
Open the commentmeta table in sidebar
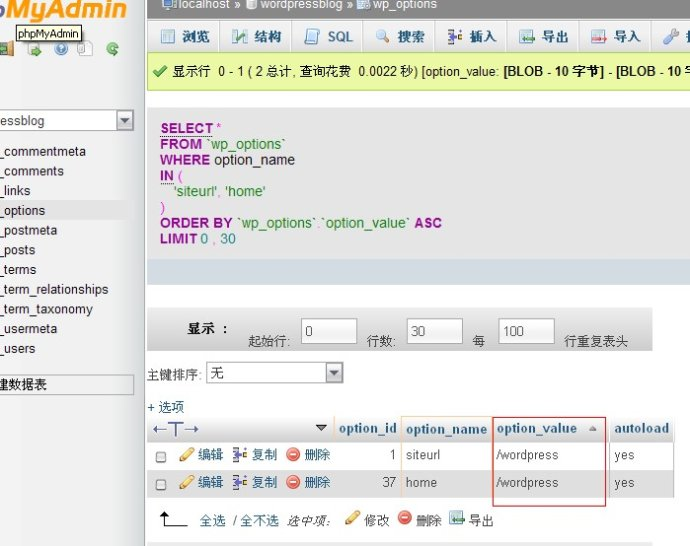(x=43, y=151)
